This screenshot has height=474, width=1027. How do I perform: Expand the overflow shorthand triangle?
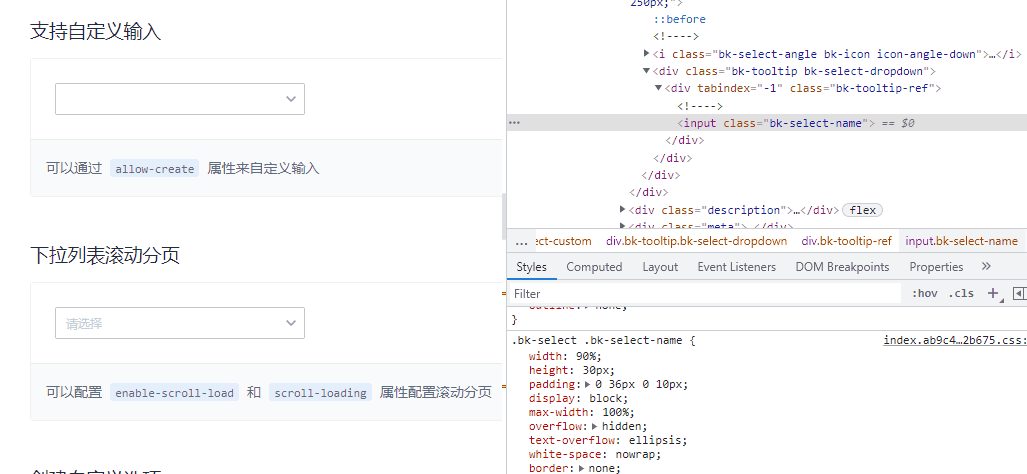tap(595, 426)
